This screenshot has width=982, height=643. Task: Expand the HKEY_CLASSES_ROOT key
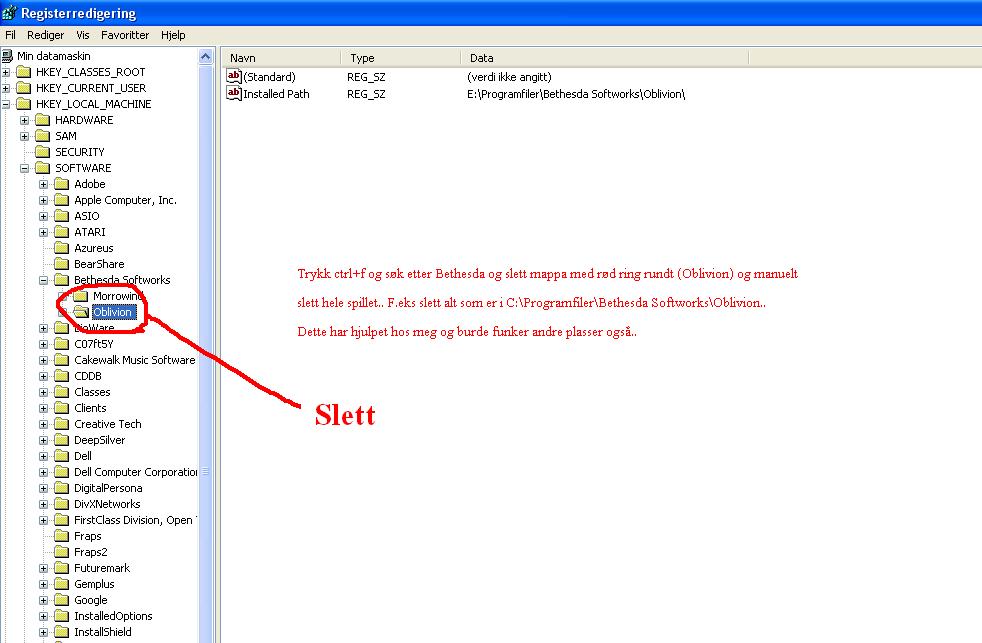click(6, 72)
